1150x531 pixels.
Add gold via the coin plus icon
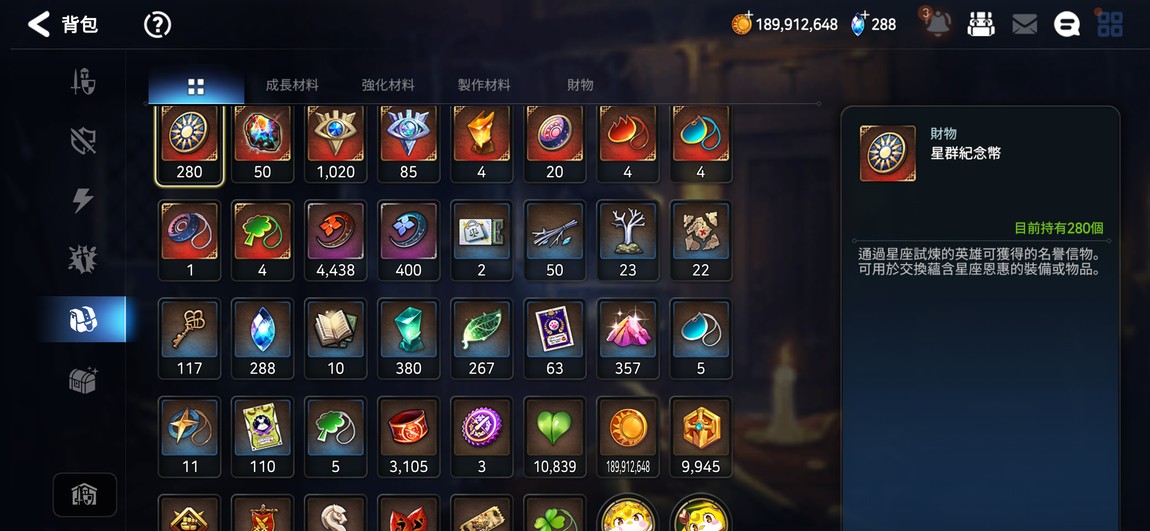pyautogui.click(x=741, y=23)
